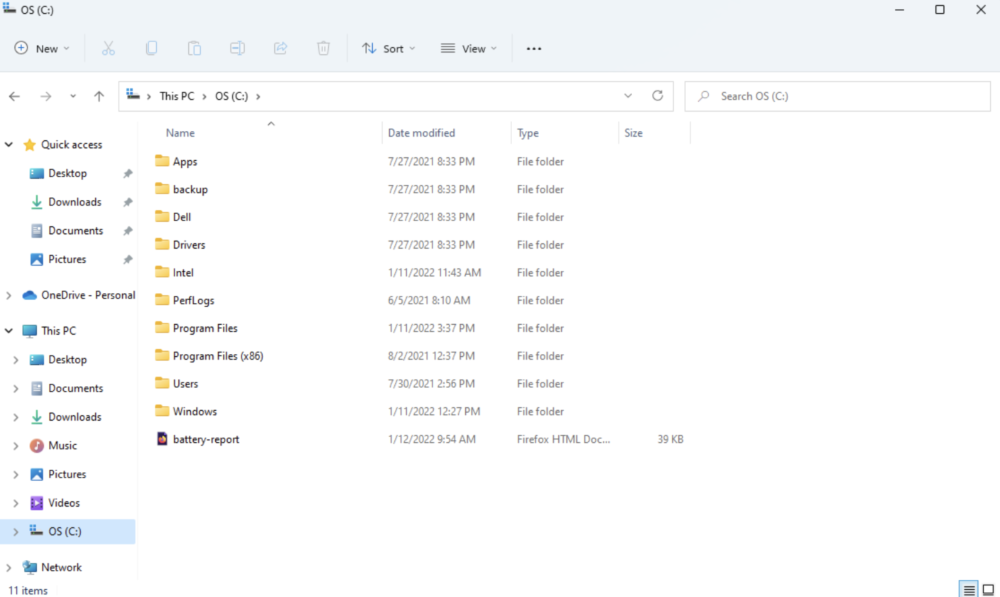Screen dimensions: 1000x597
Task: Select the Intel folder
Action: pos(183,272)
